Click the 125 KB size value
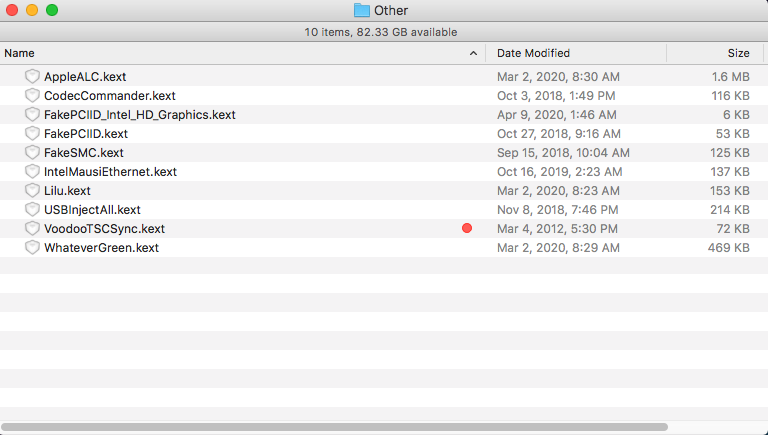The image size is (768, 435). click(x=730, y=152)
